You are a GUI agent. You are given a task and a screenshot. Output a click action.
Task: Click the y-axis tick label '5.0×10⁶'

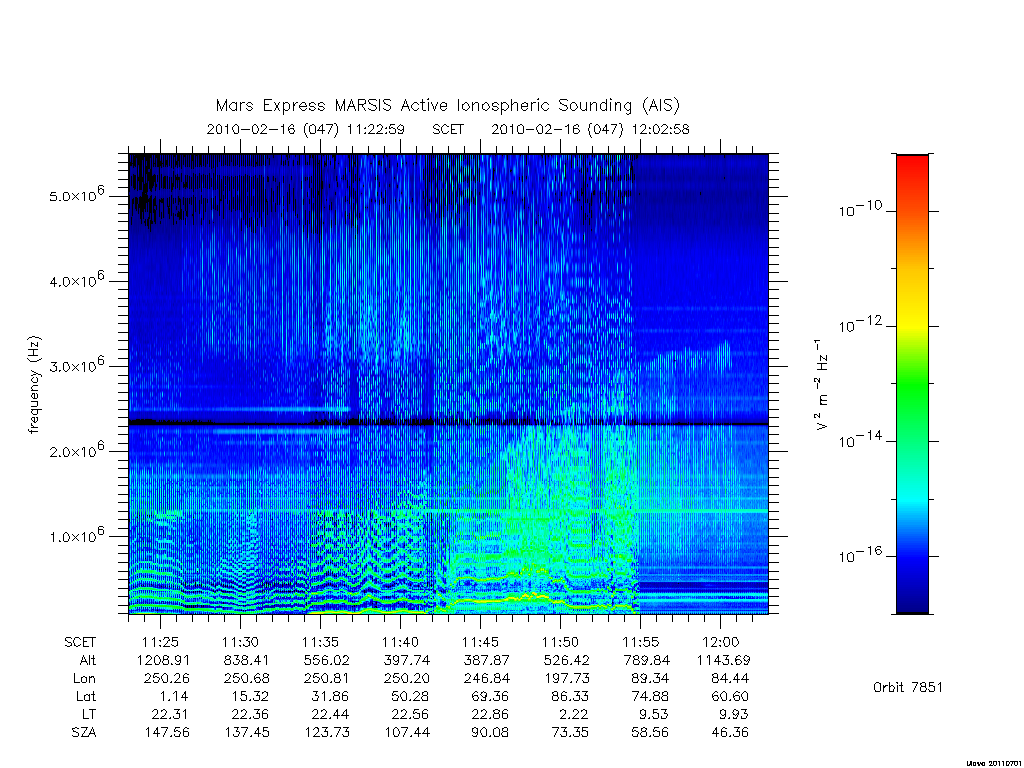[76, 194]
